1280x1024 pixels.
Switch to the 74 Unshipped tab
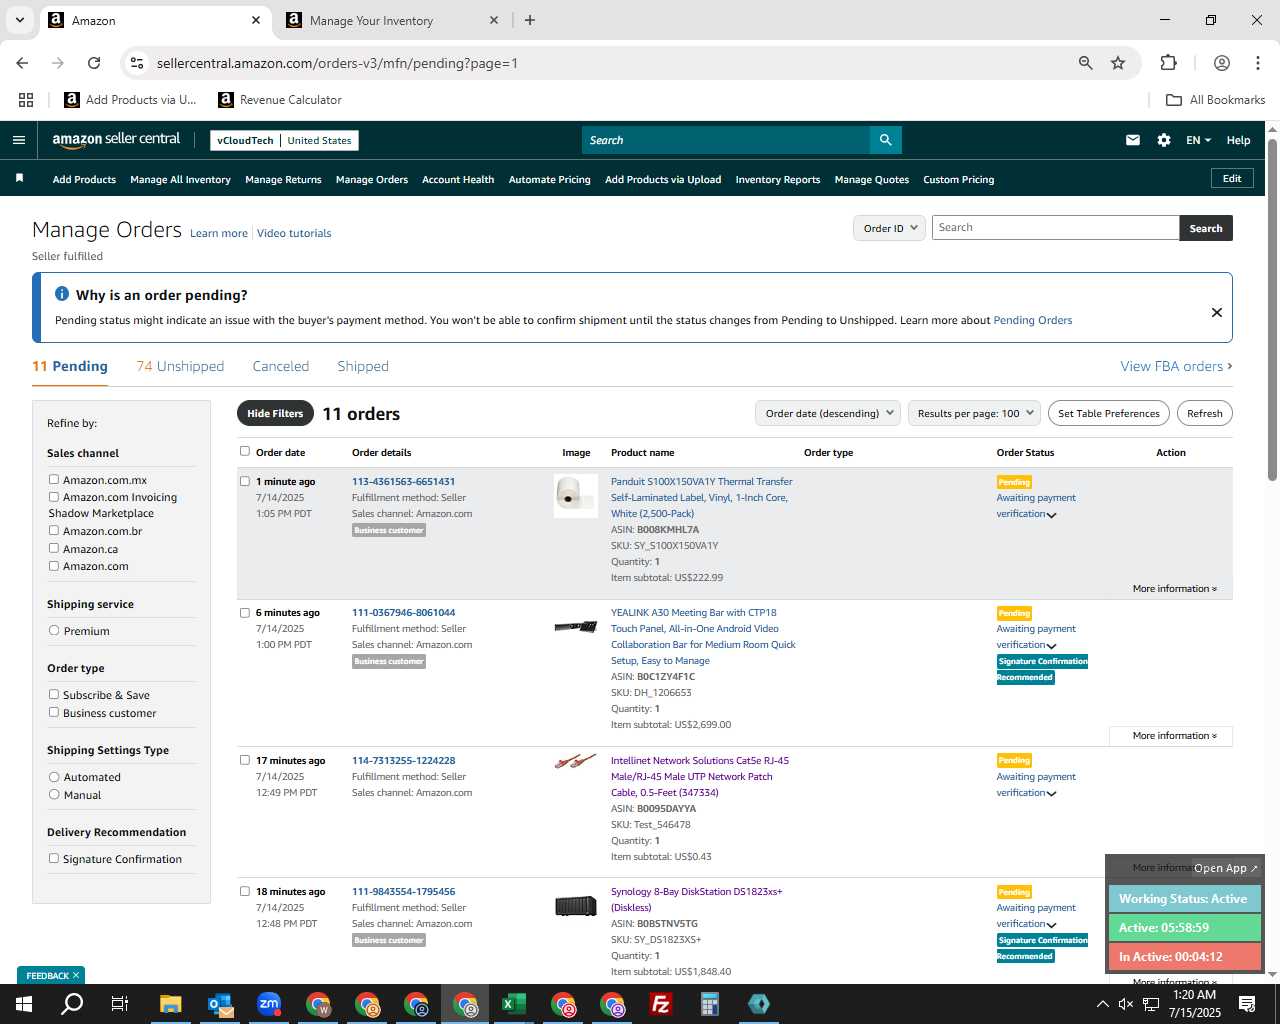(x=180, y=366)
